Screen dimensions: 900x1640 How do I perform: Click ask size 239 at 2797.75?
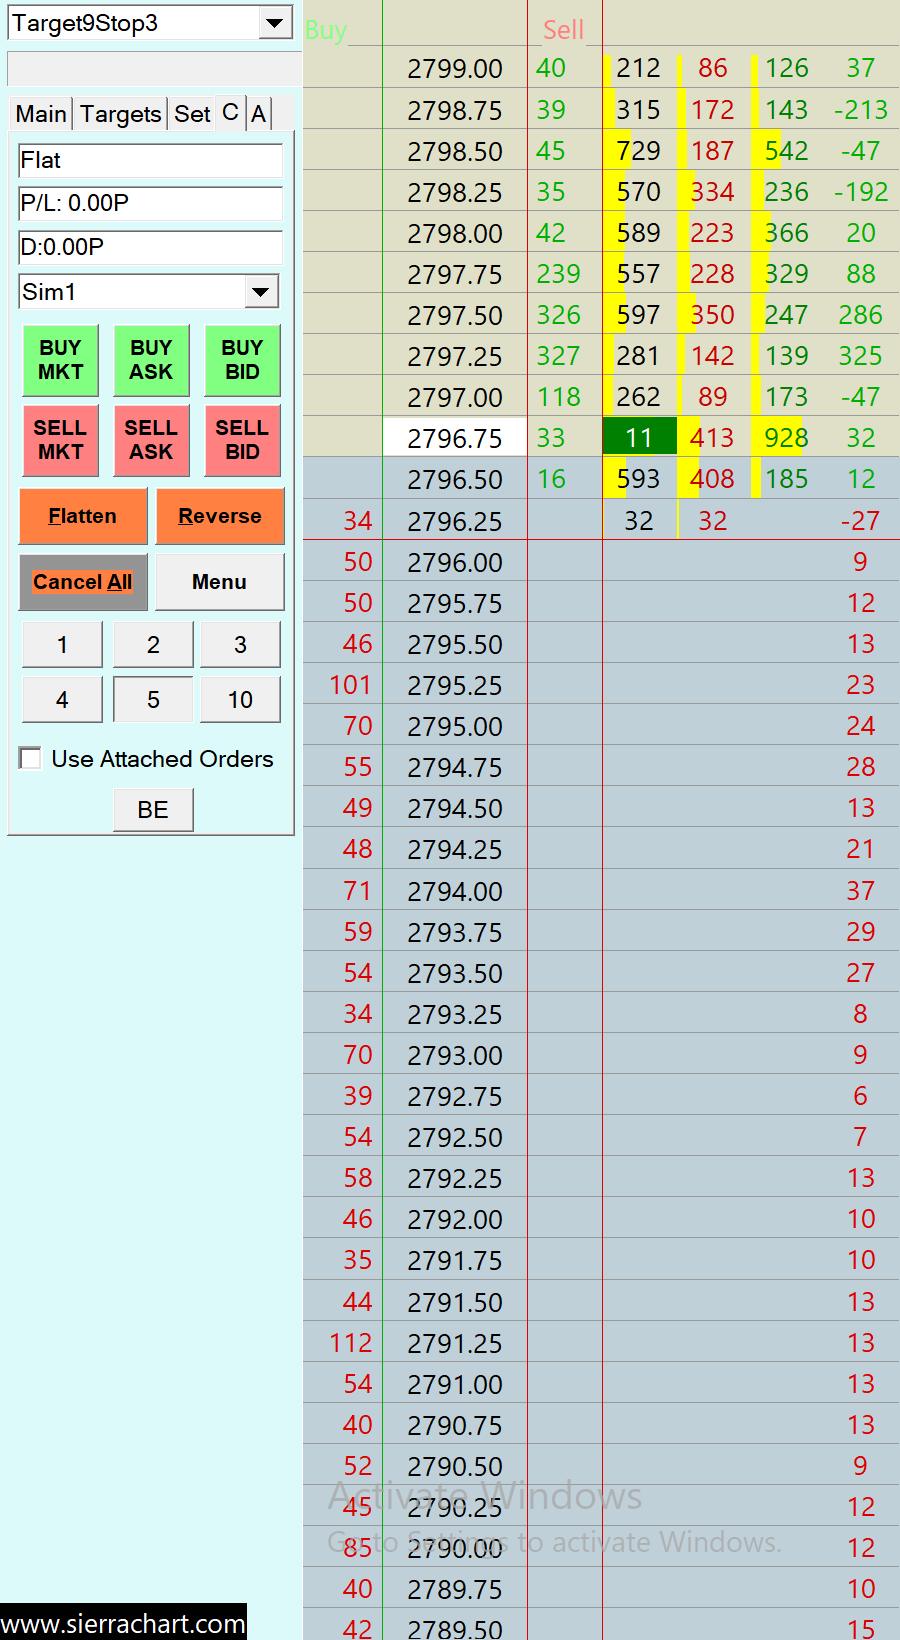click(558, 274)
